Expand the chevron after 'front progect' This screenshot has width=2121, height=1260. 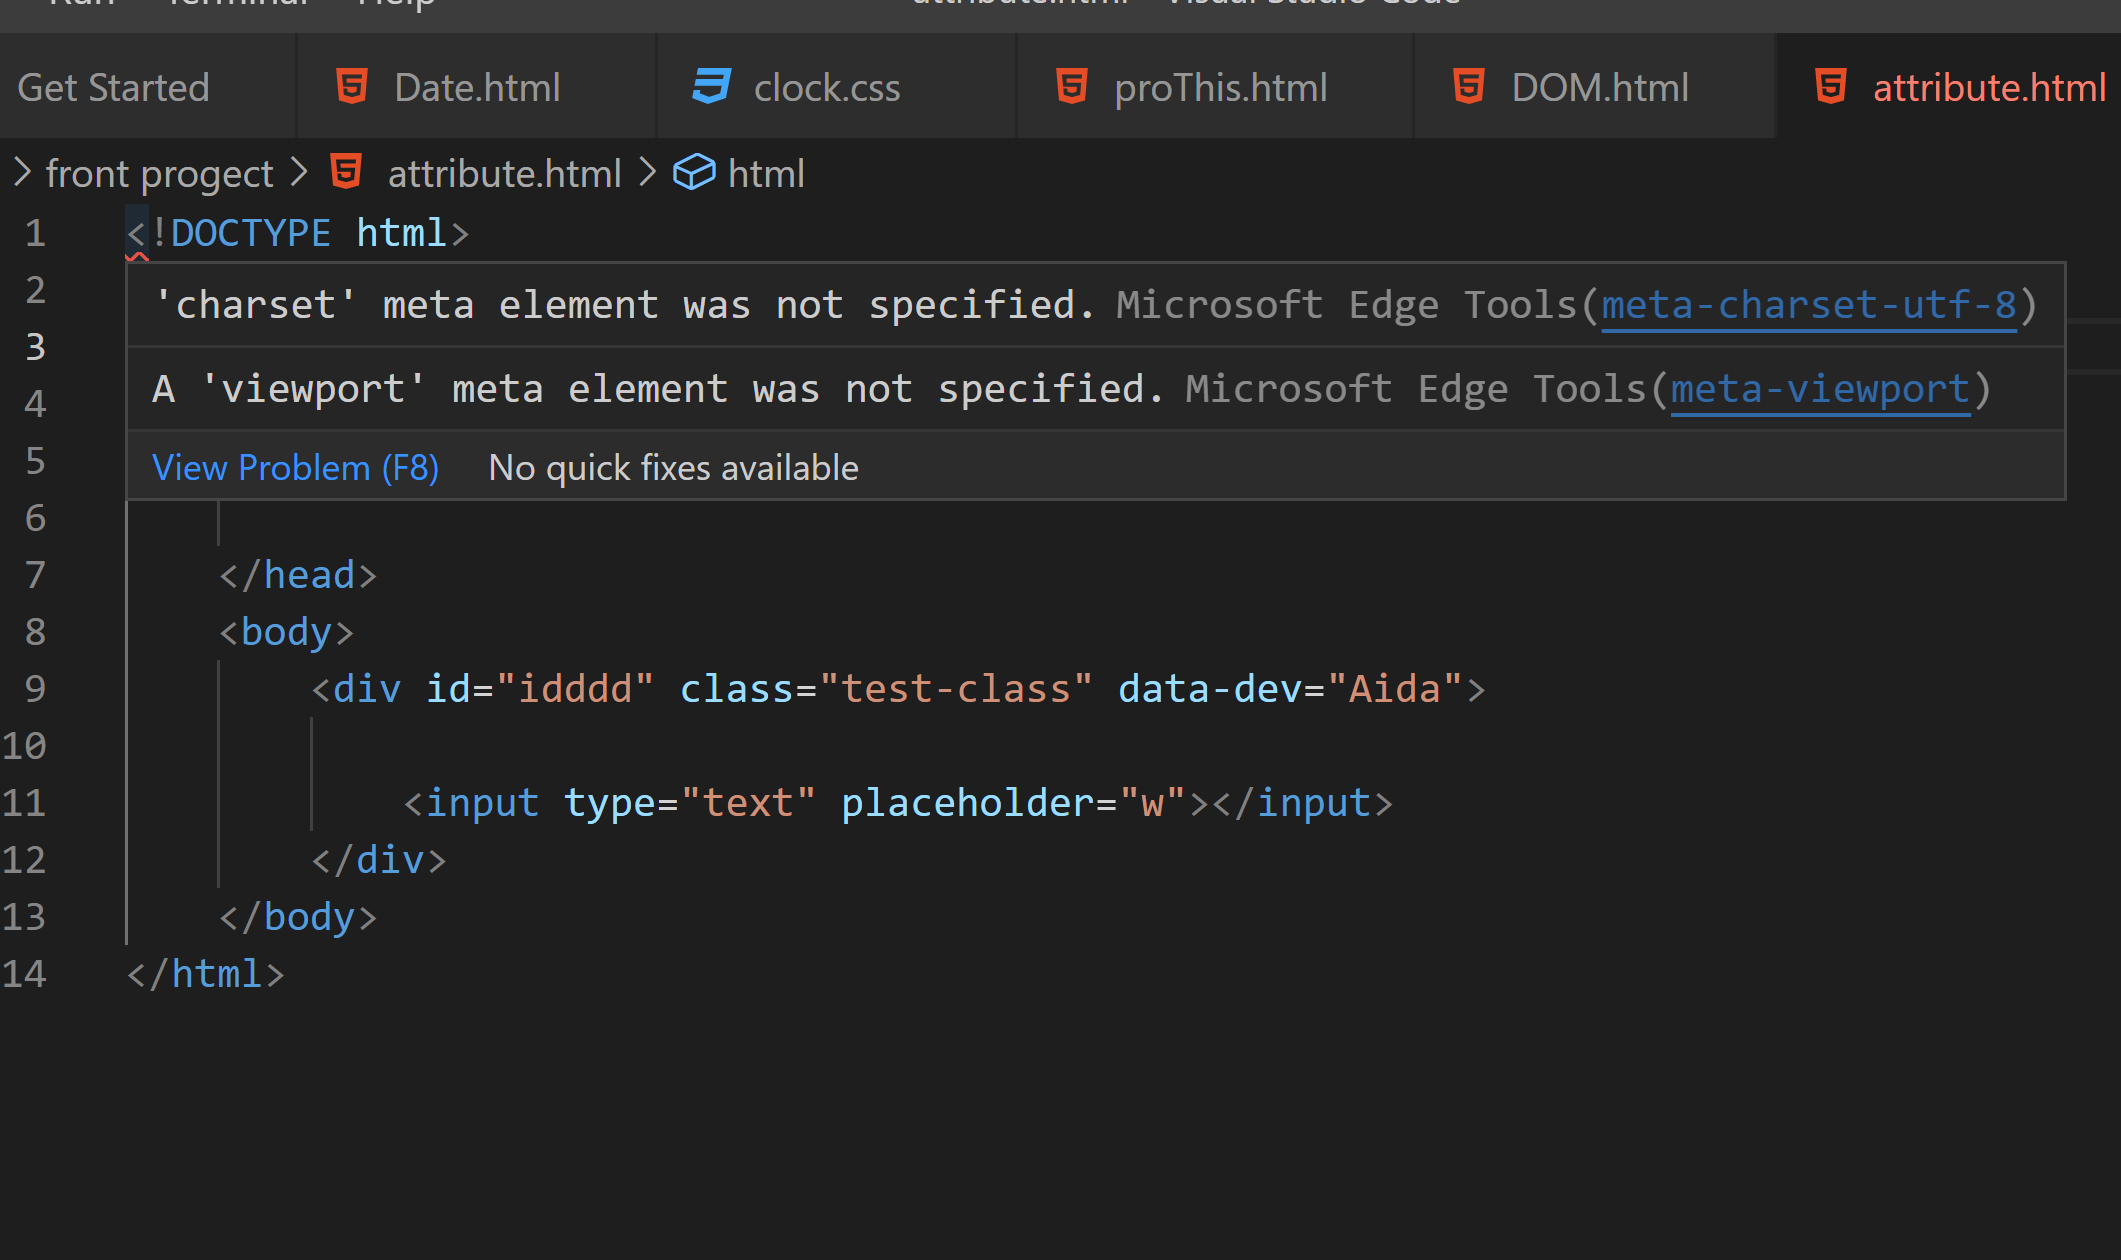click(298, 172)
